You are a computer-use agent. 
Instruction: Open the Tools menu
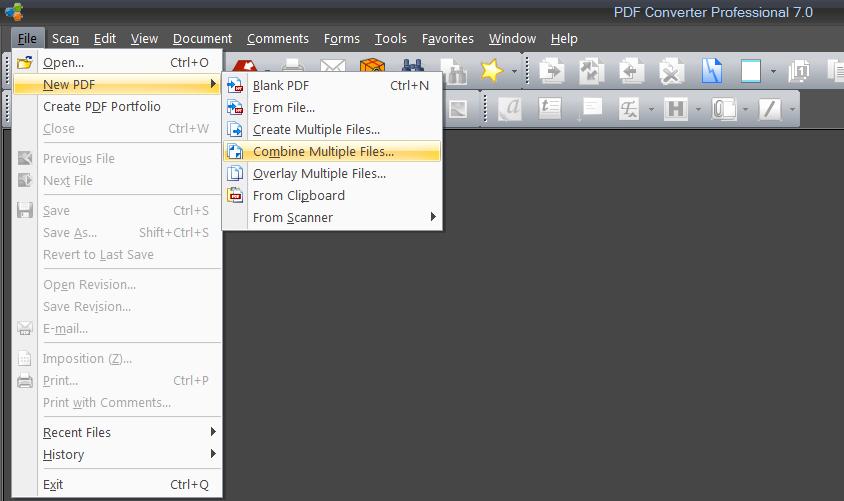tap(391, 39)
